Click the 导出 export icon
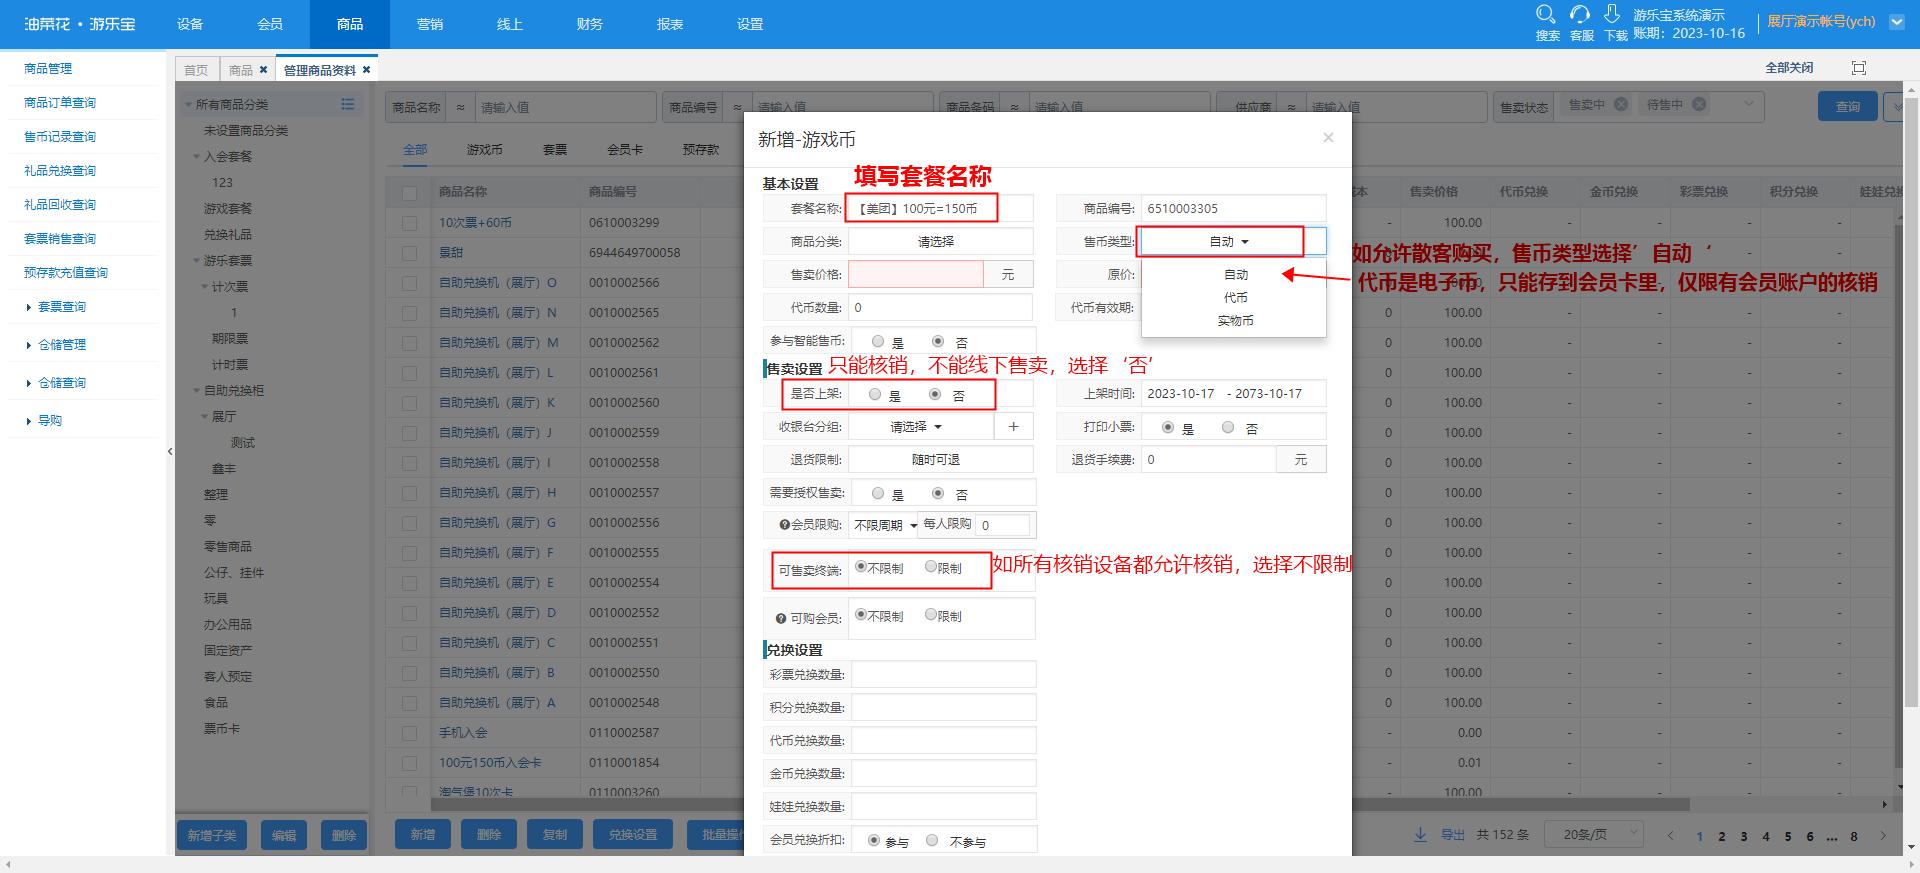Viewport: 1920px width, 873px height. tap(1420, 835)
